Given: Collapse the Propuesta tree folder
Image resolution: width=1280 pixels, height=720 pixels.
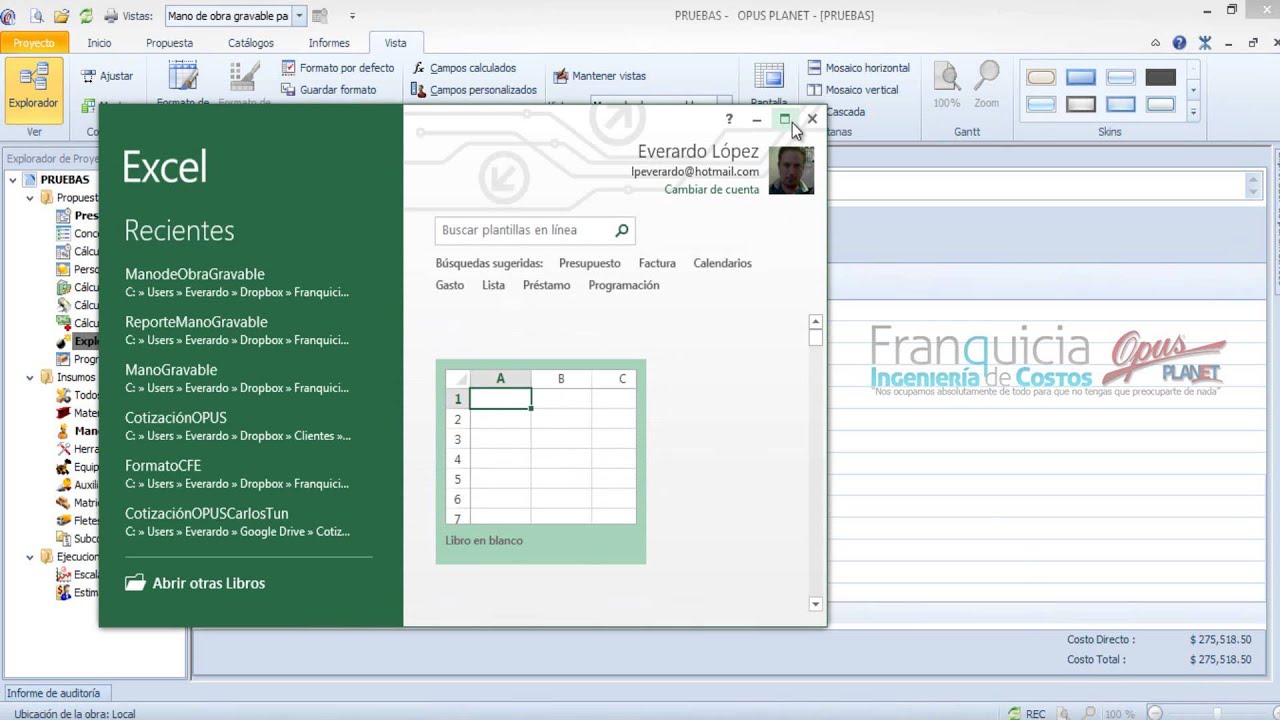Looking at the screenshot, I should point(30,198).
